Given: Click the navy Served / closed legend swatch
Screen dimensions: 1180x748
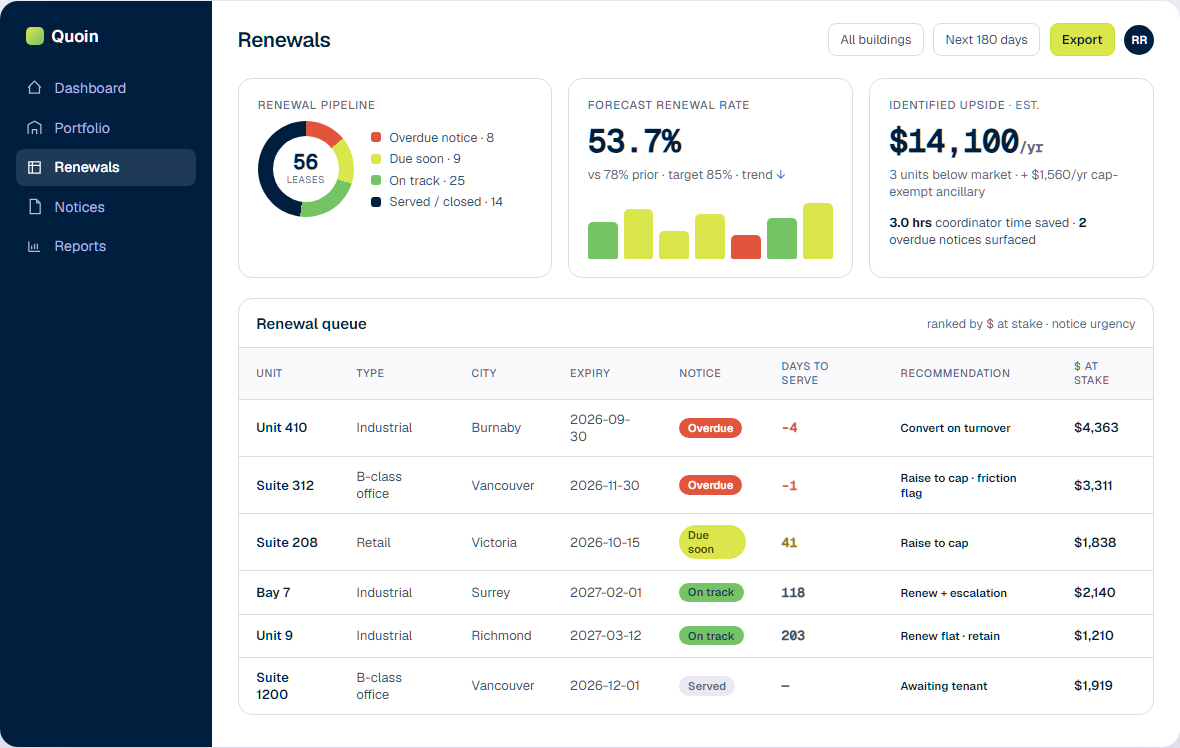Looking at the screenshot, I should coord(376,202).
